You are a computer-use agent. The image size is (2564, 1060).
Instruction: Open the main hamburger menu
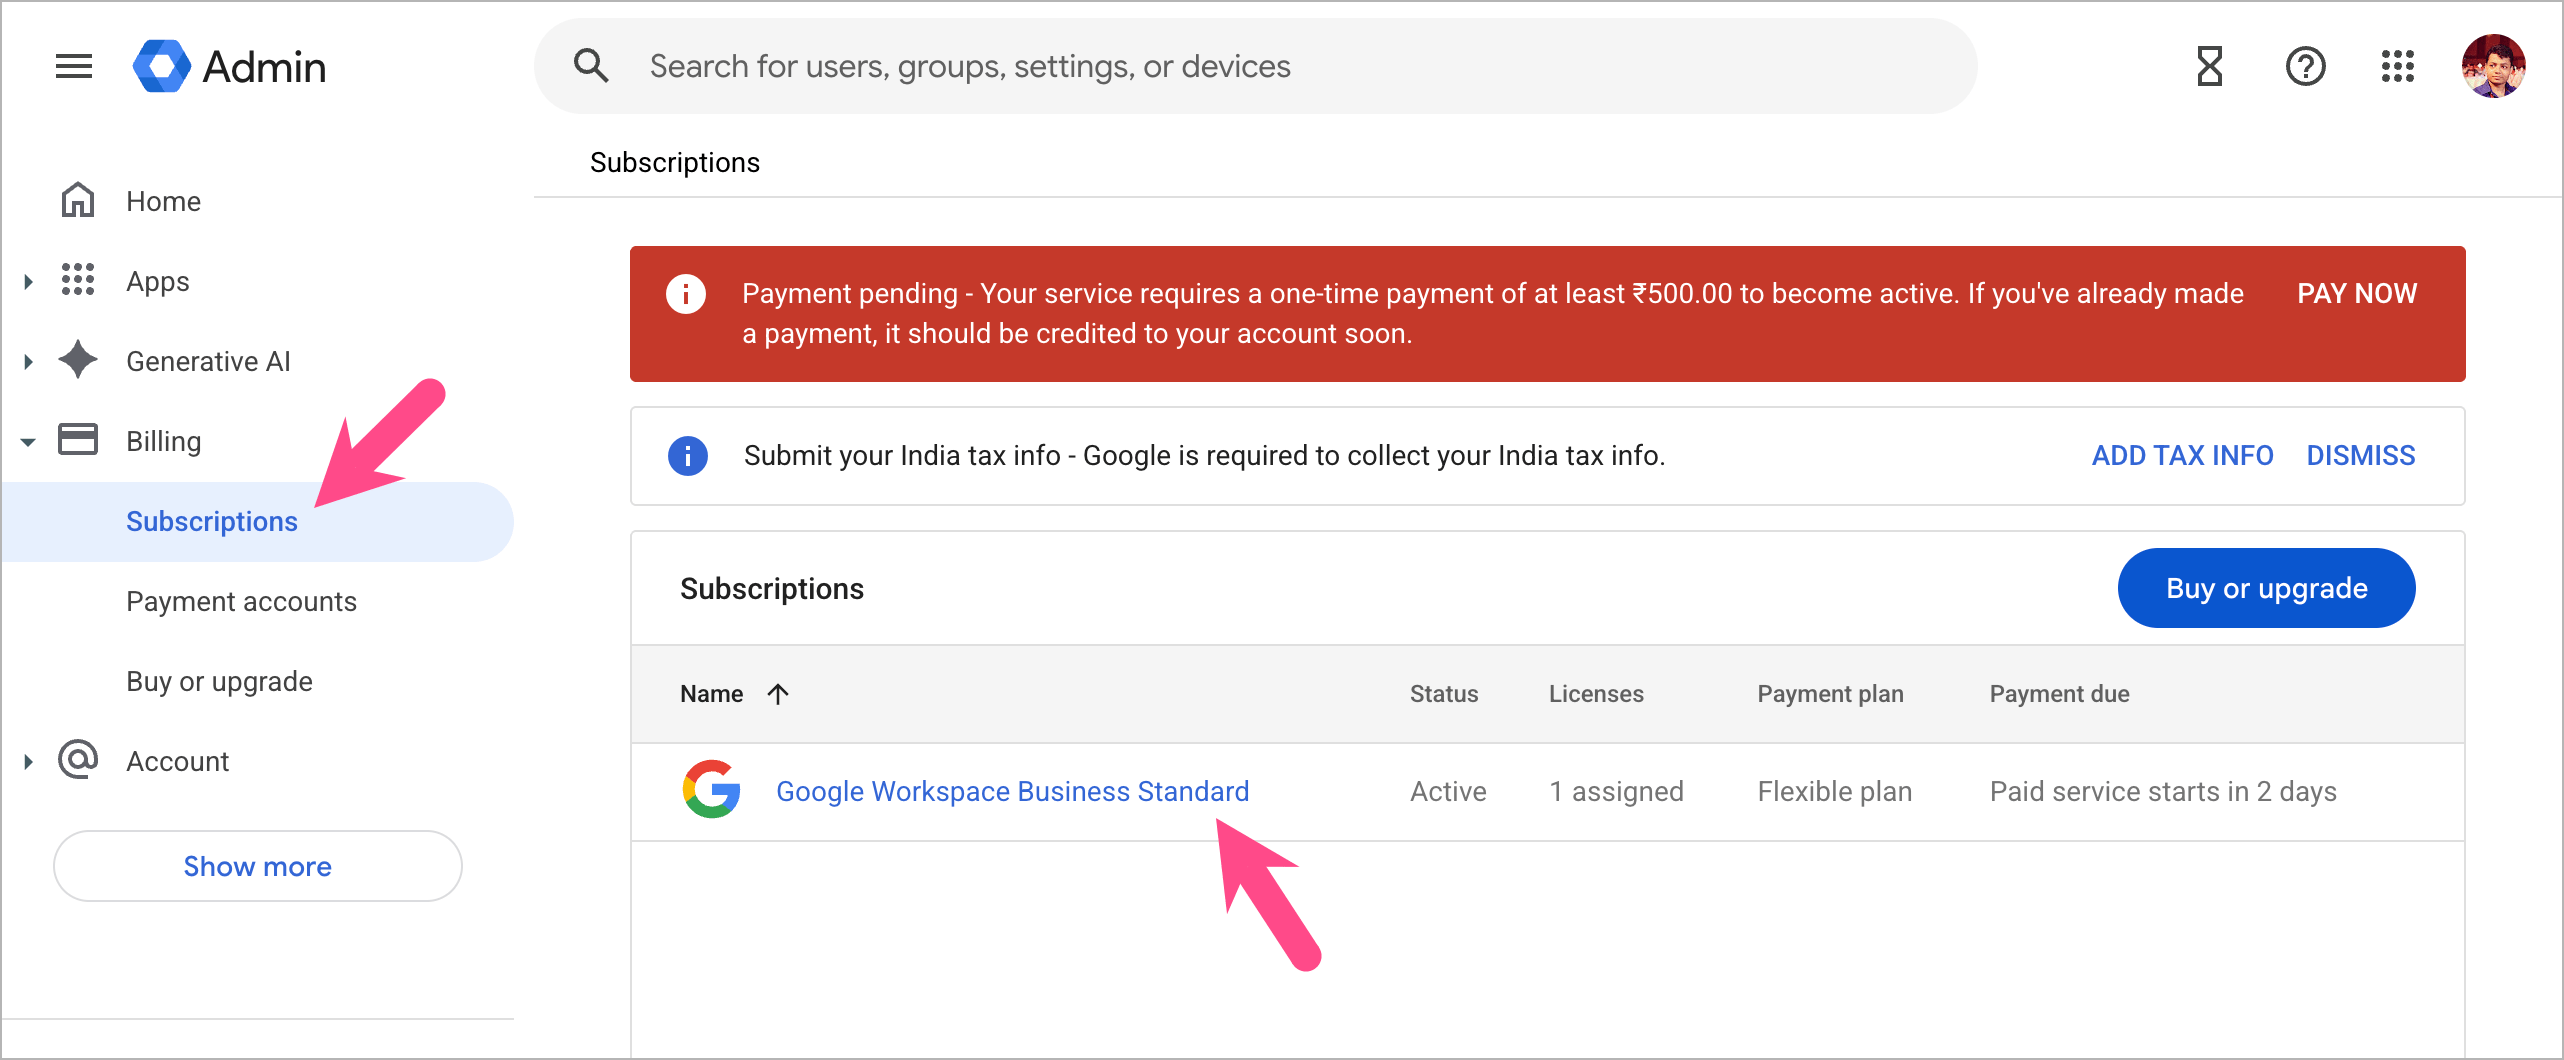74,67
